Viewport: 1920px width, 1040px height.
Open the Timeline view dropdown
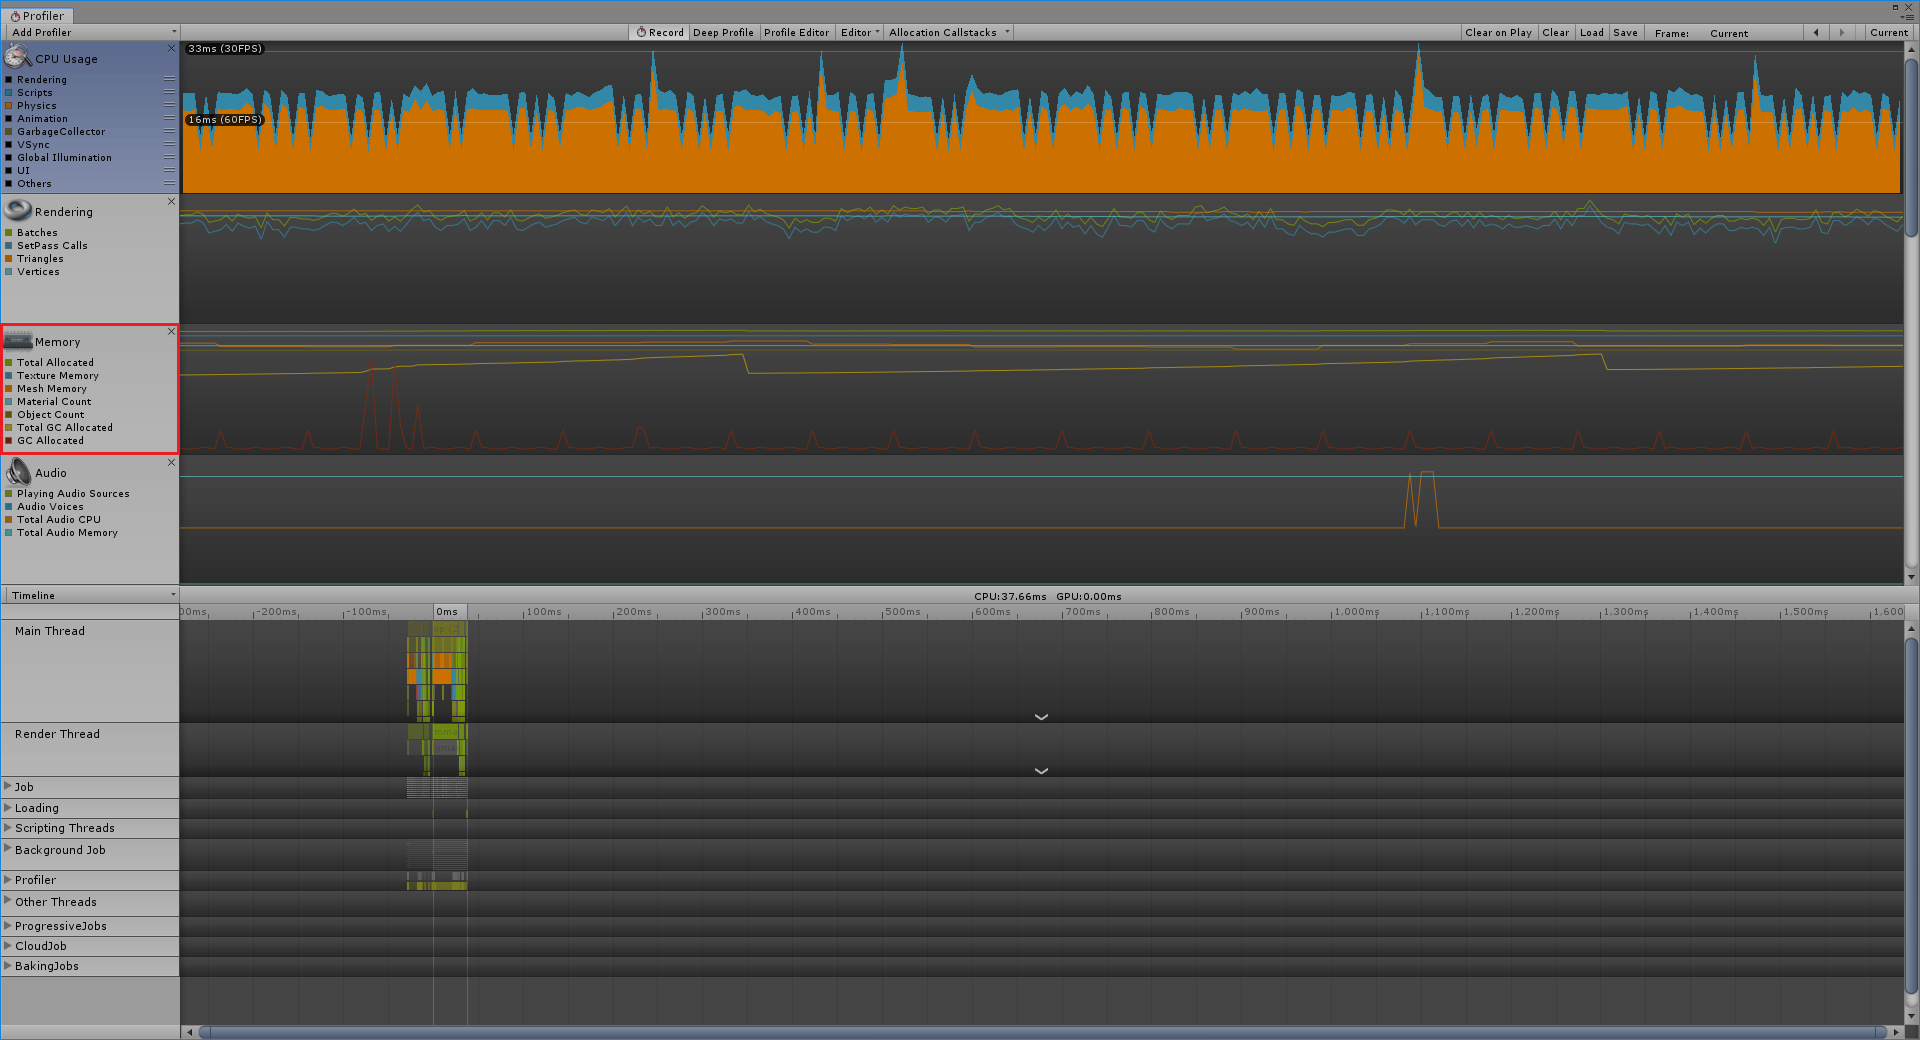pyautogui.click(x=90, y=595)
